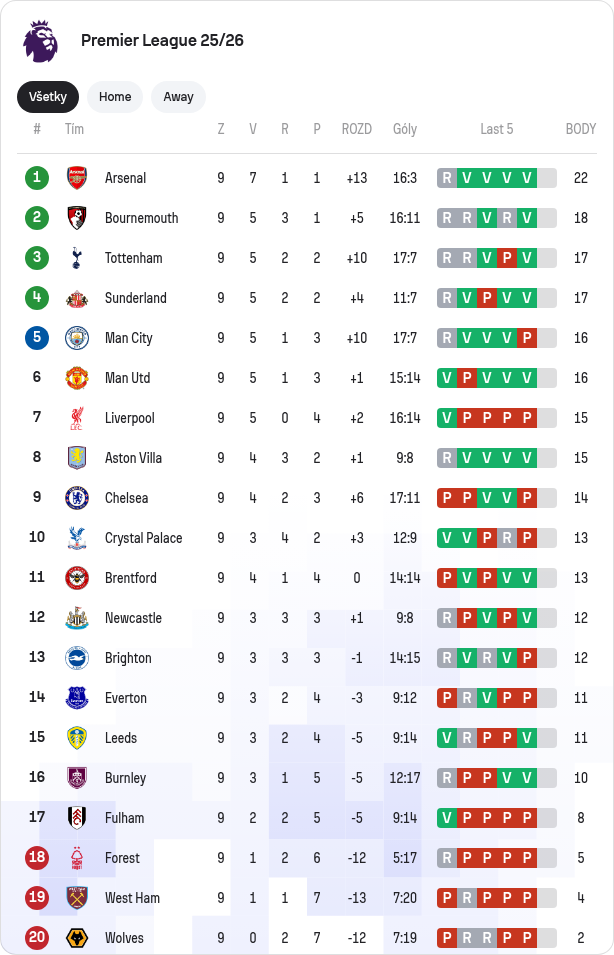
Task: Click Arsenal's most recent green form box
Action: 527,178
